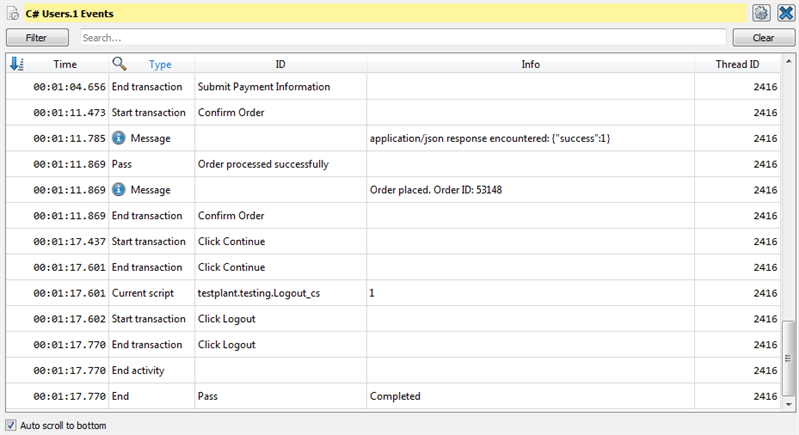The image size is (799, 435).
Task: Click the Info column header
Action: (530, 64)
